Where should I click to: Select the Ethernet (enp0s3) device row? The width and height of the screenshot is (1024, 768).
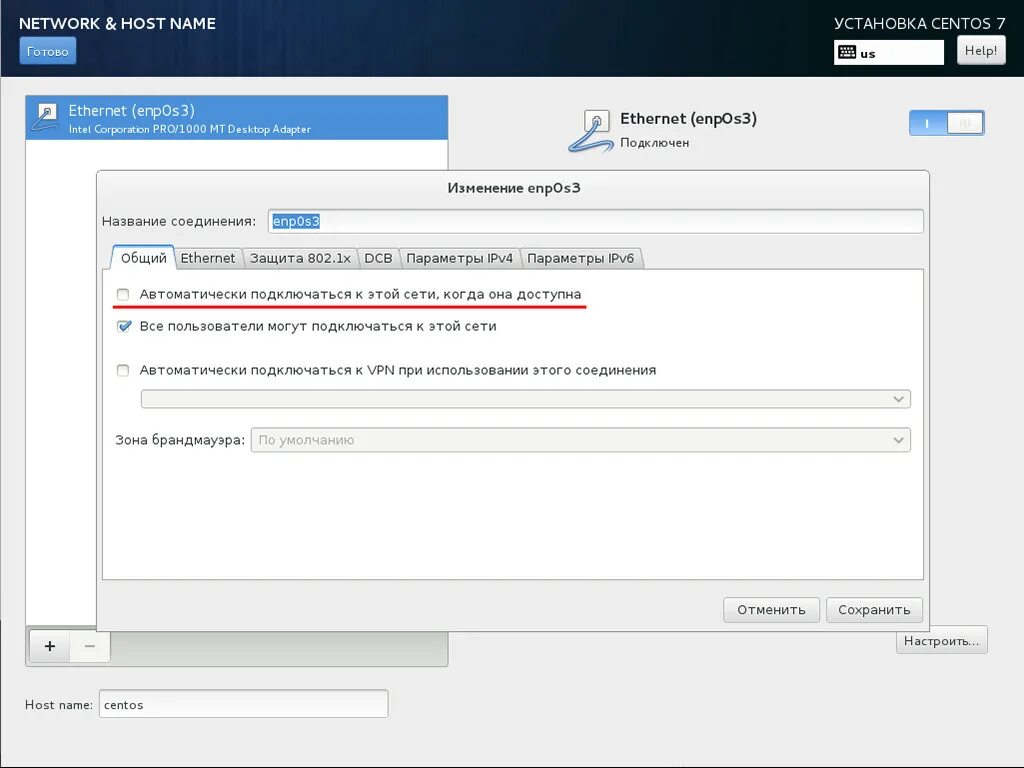pyautogui.click(x=236, y=118)
